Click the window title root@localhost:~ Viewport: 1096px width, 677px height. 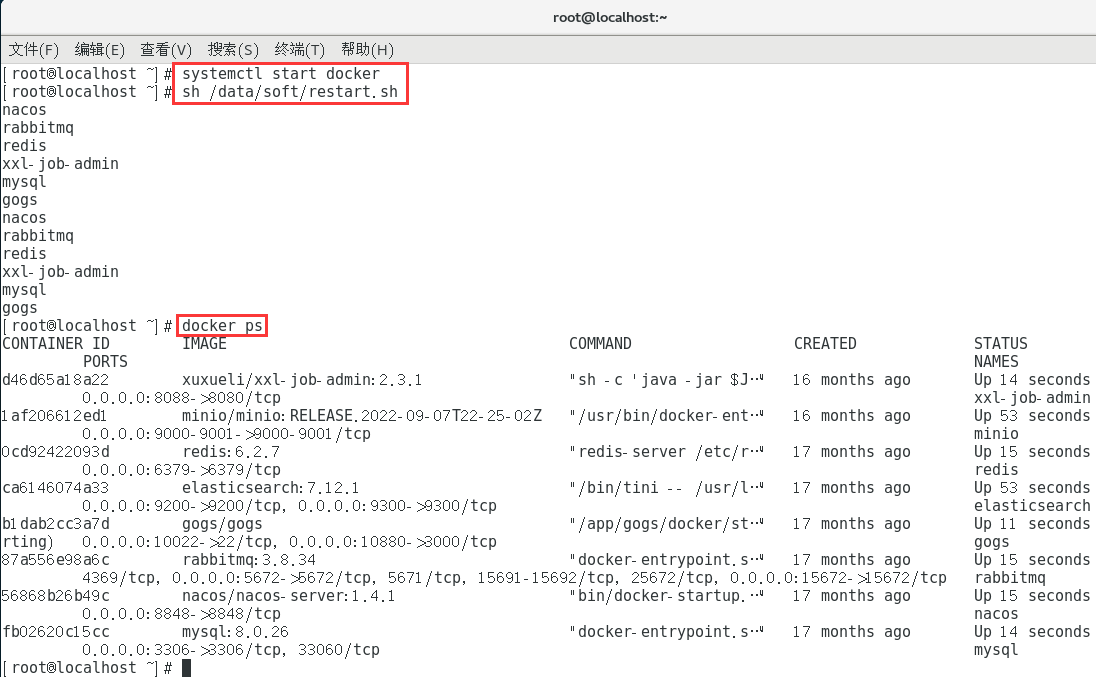610,17
